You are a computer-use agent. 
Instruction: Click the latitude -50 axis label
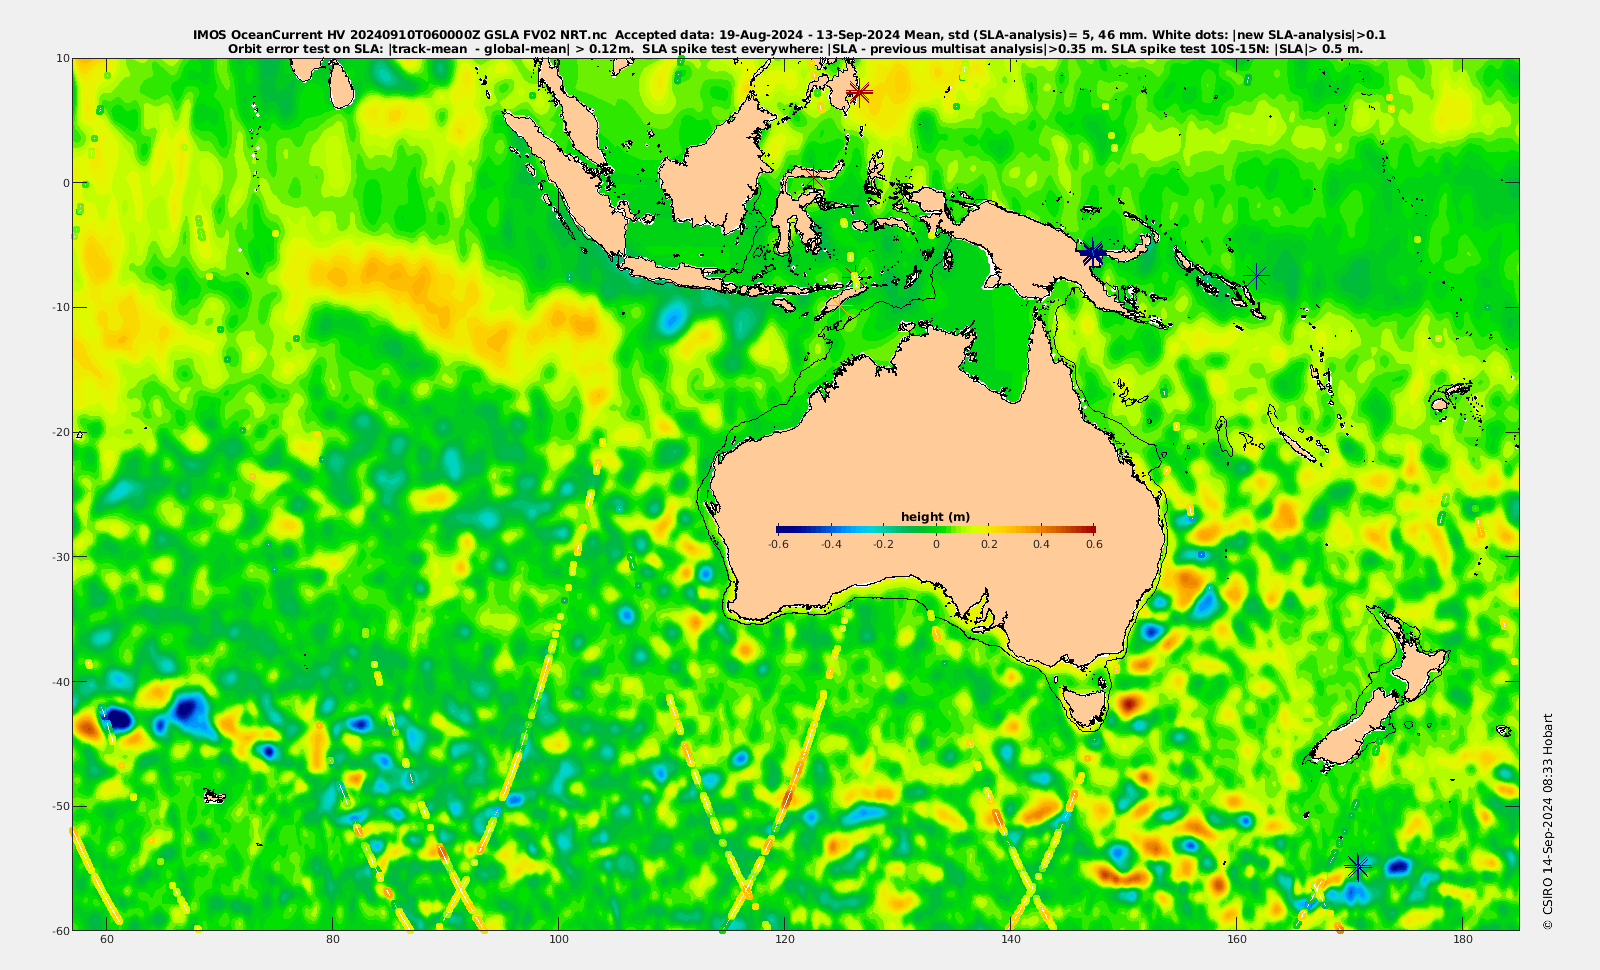click(61, 806)
